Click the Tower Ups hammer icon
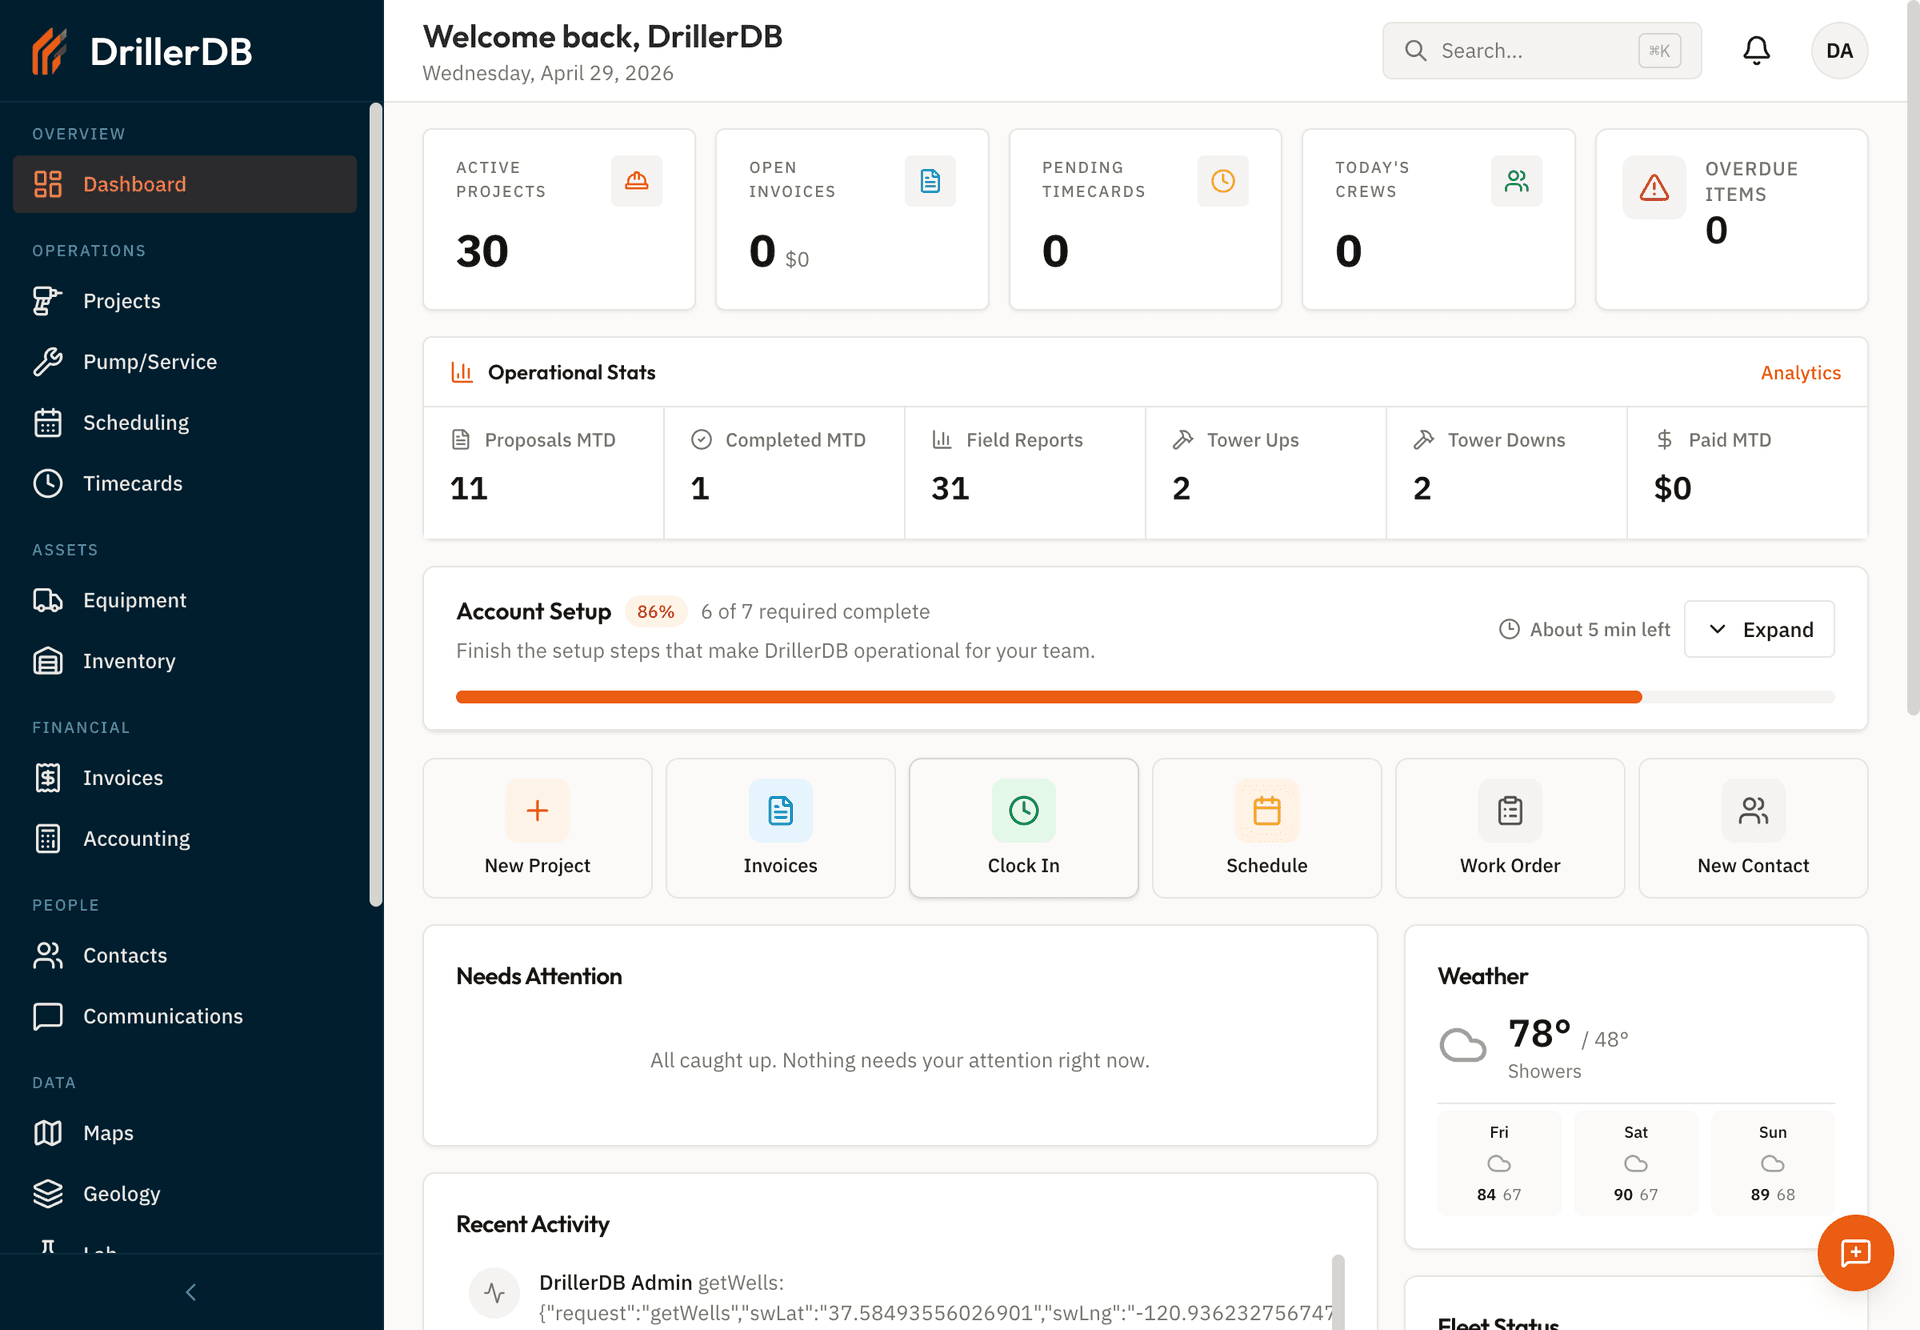This screenshot has height=1330, width=1920. coord(1183,439)
